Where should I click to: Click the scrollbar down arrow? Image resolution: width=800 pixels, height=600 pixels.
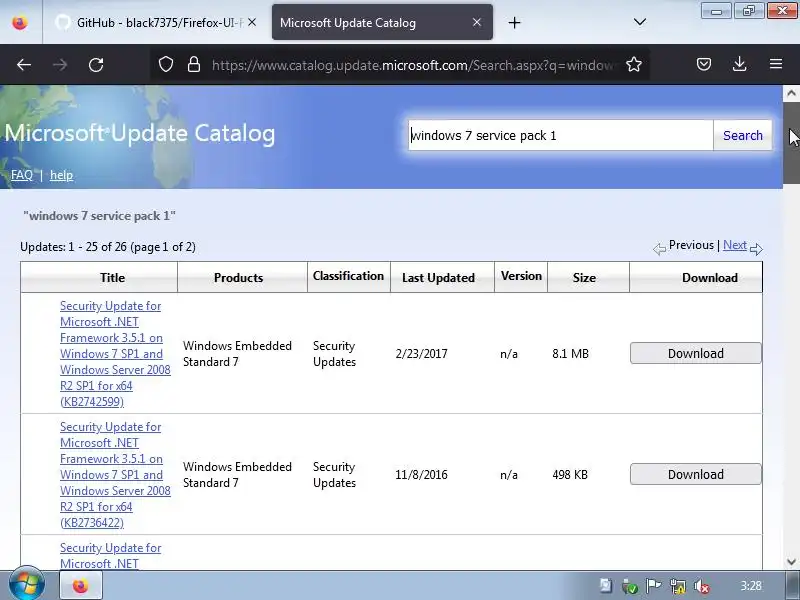(791, 562)
